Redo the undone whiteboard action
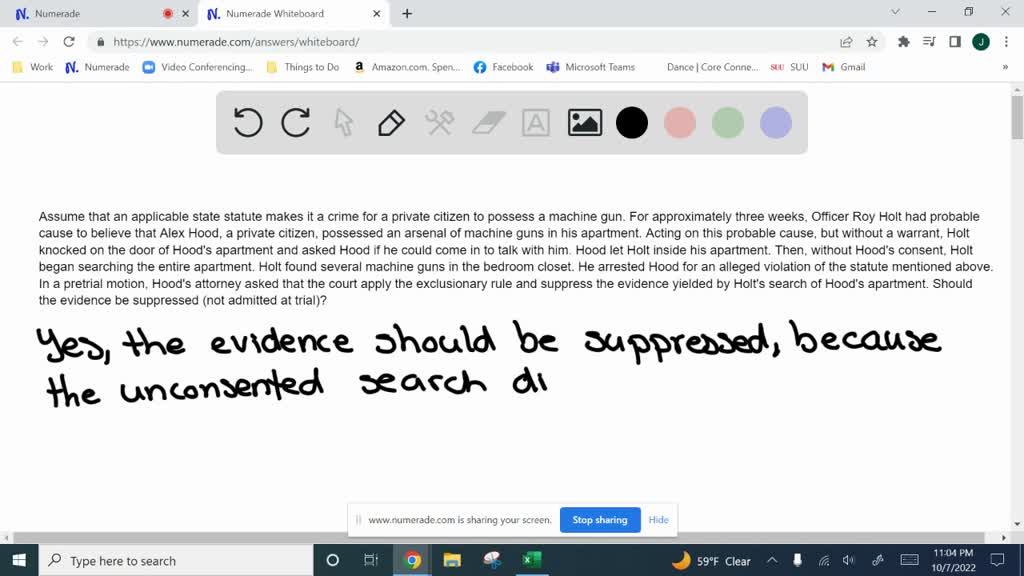Screen dimensions: 1024x576 click(x=295, y=122)
